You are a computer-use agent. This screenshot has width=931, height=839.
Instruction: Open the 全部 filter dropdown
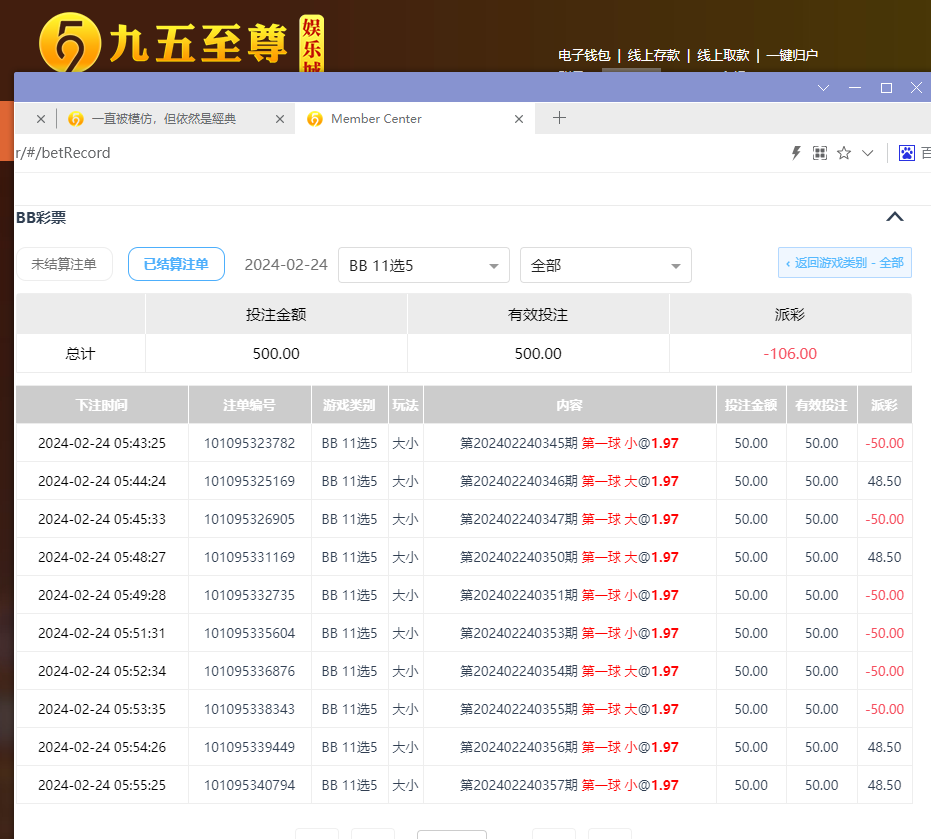click(x=605, y=266)
